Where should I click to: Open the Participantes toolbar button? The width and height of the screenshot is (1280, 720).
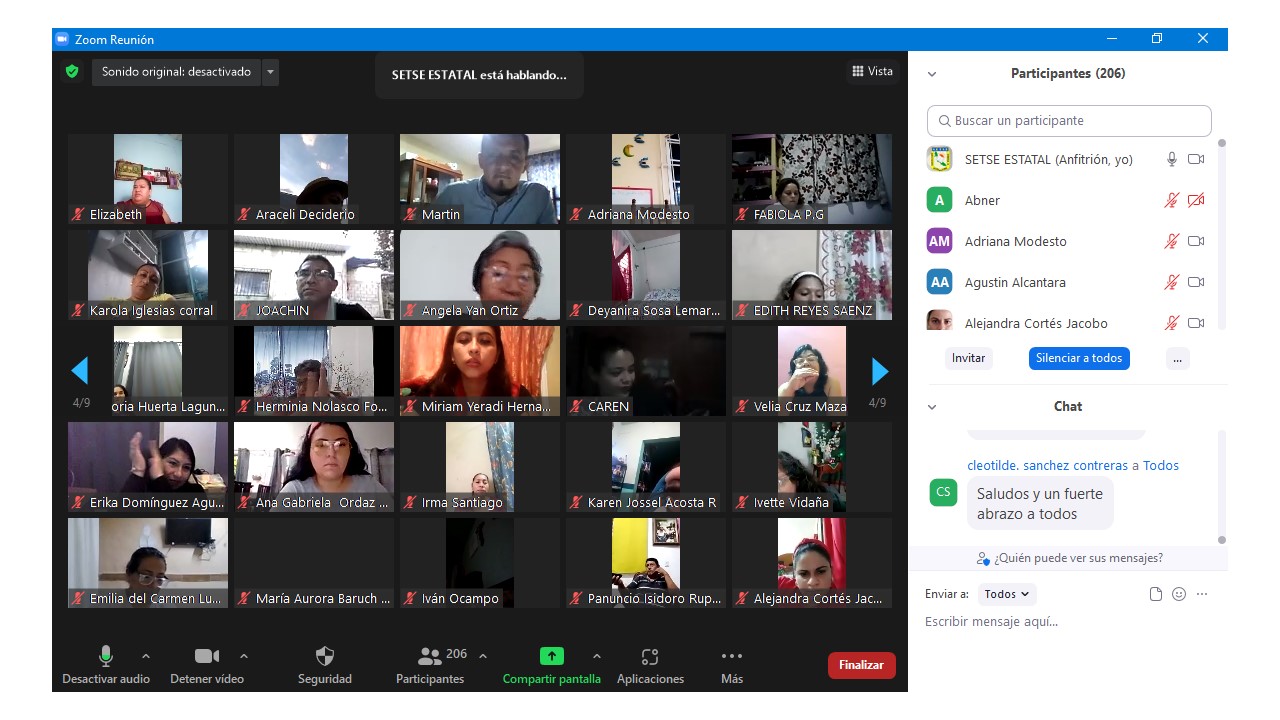point(430,665)
